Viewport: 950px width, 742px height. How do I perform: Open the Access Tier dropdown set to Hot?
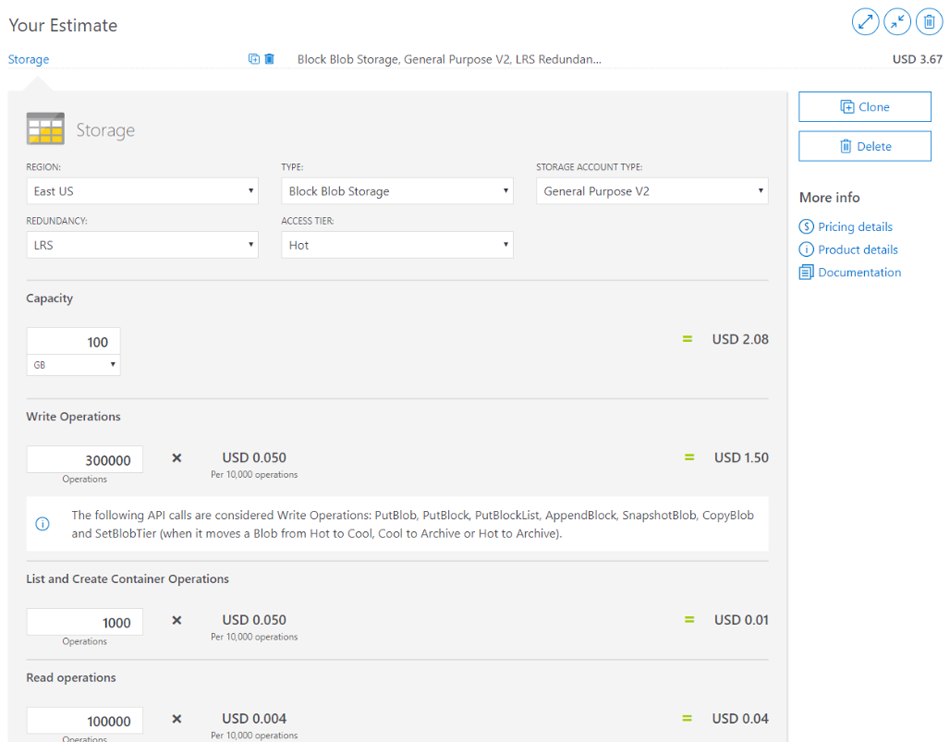coord(397,245)
